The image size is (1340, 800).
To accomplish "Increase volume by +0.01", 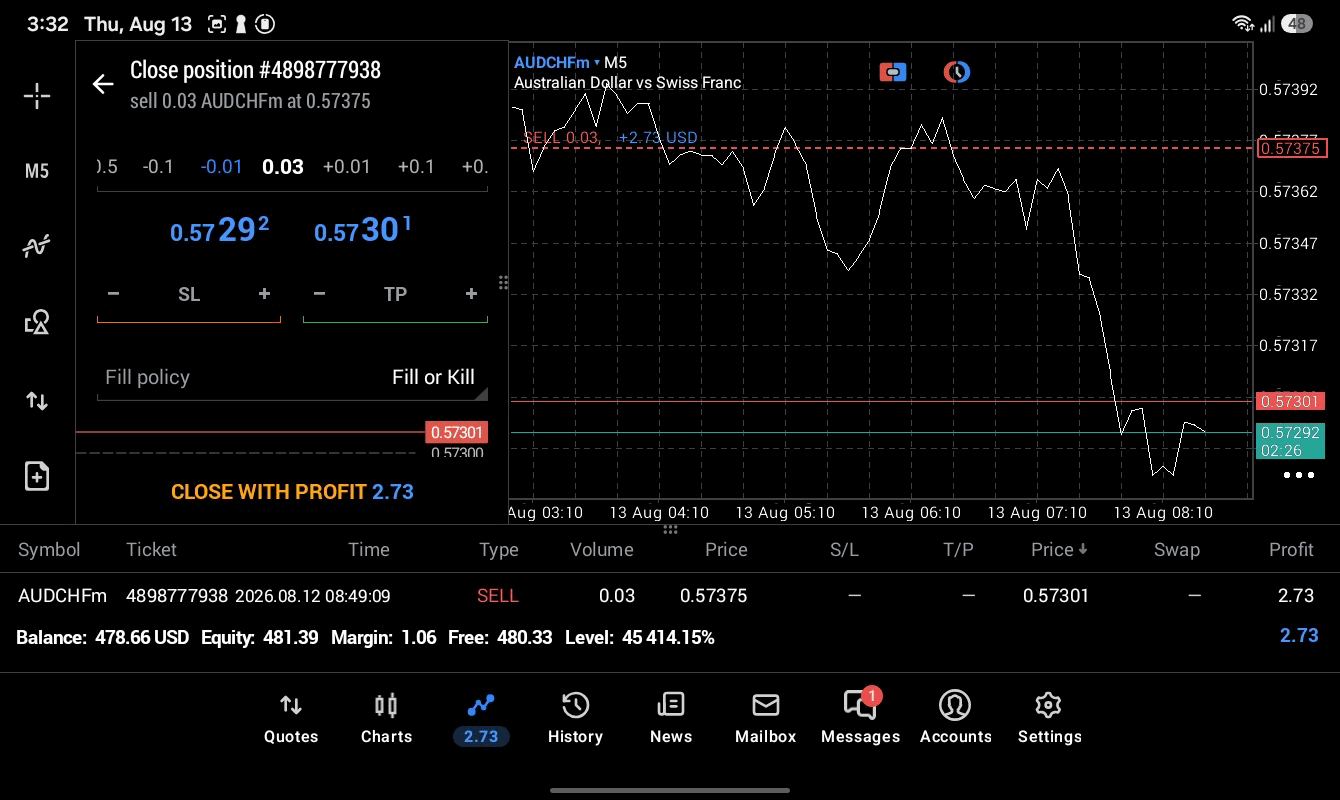I will (x=347, y=167).
